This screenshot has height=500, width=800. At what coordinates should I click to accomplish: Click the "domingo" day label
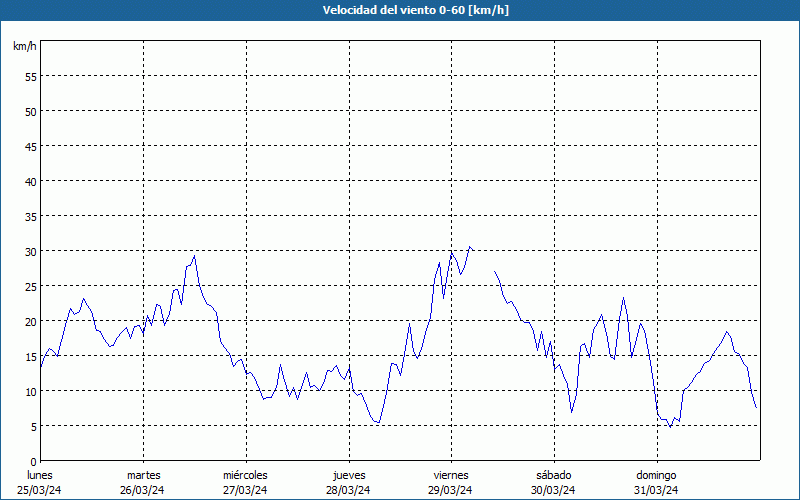pos(656,475)
